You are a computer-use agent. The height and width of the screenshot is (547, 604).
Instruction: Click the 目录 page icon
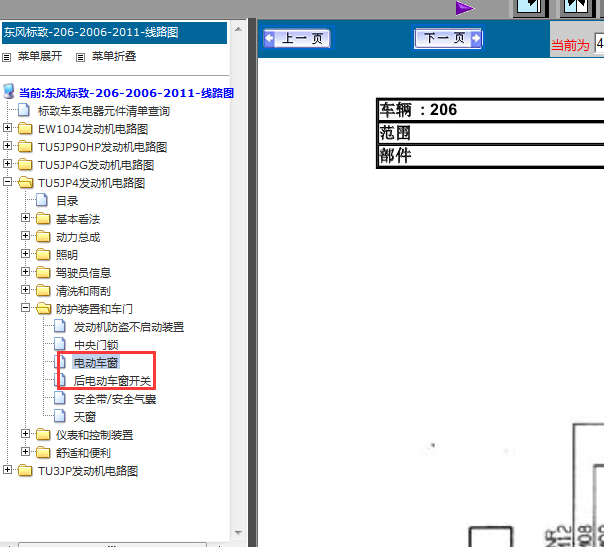click(x=42, y=200)
